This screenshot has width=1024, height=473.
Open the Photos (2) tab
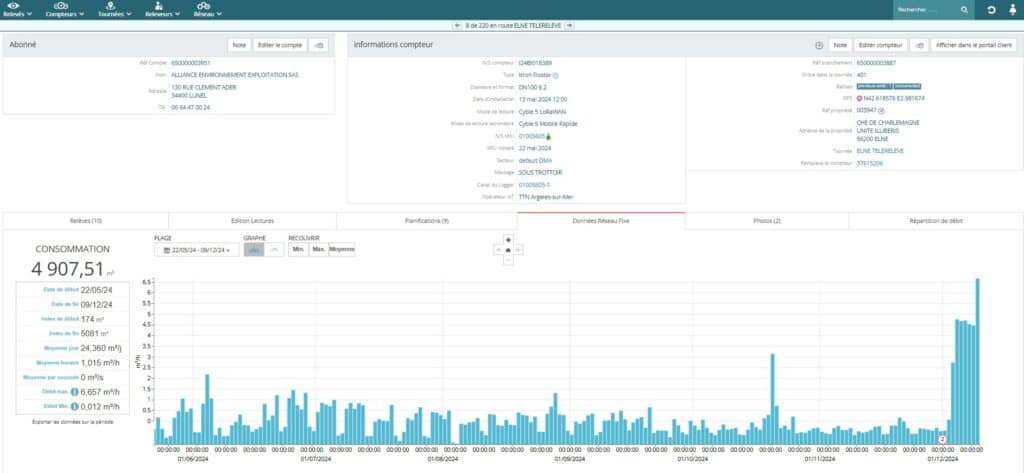[767, 221]
